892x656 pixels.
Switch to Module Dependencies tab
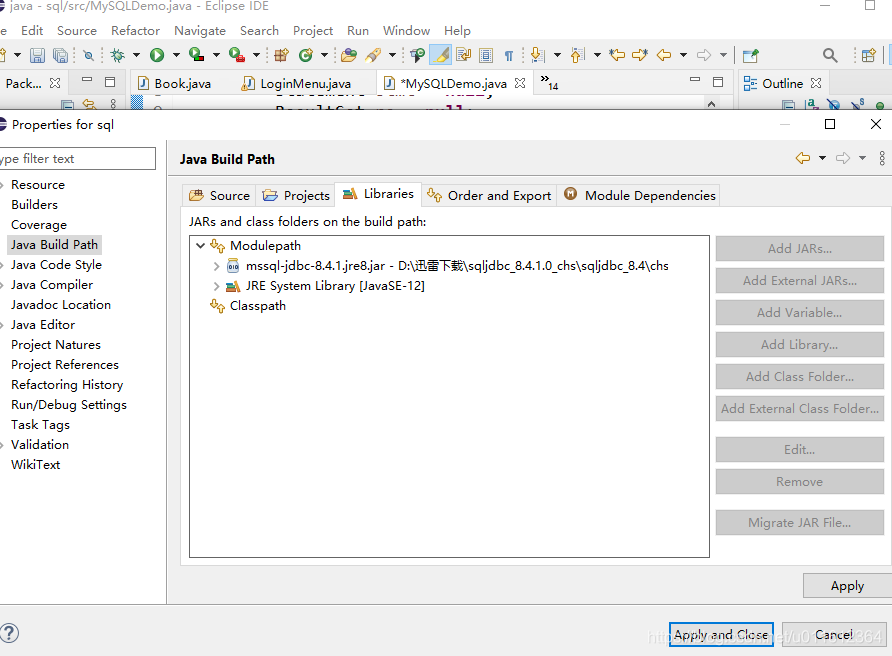pyautogui.click(x=639, y=195)
